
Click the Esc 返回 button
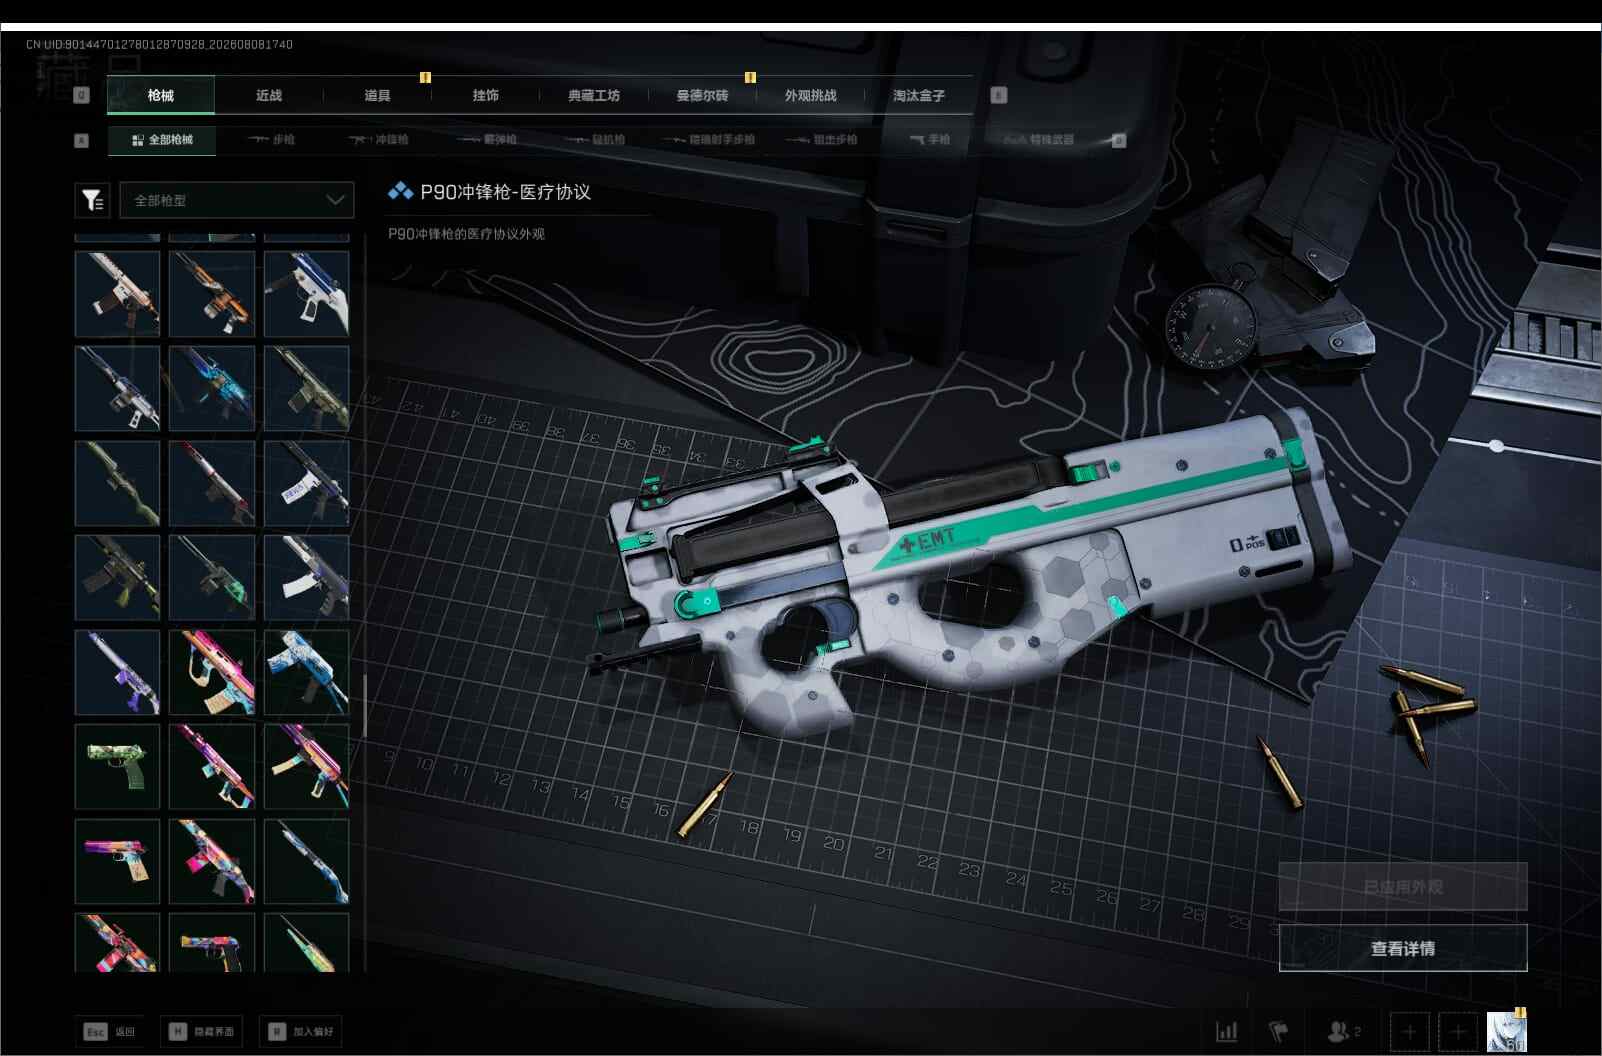click(x=110, y=1031)
